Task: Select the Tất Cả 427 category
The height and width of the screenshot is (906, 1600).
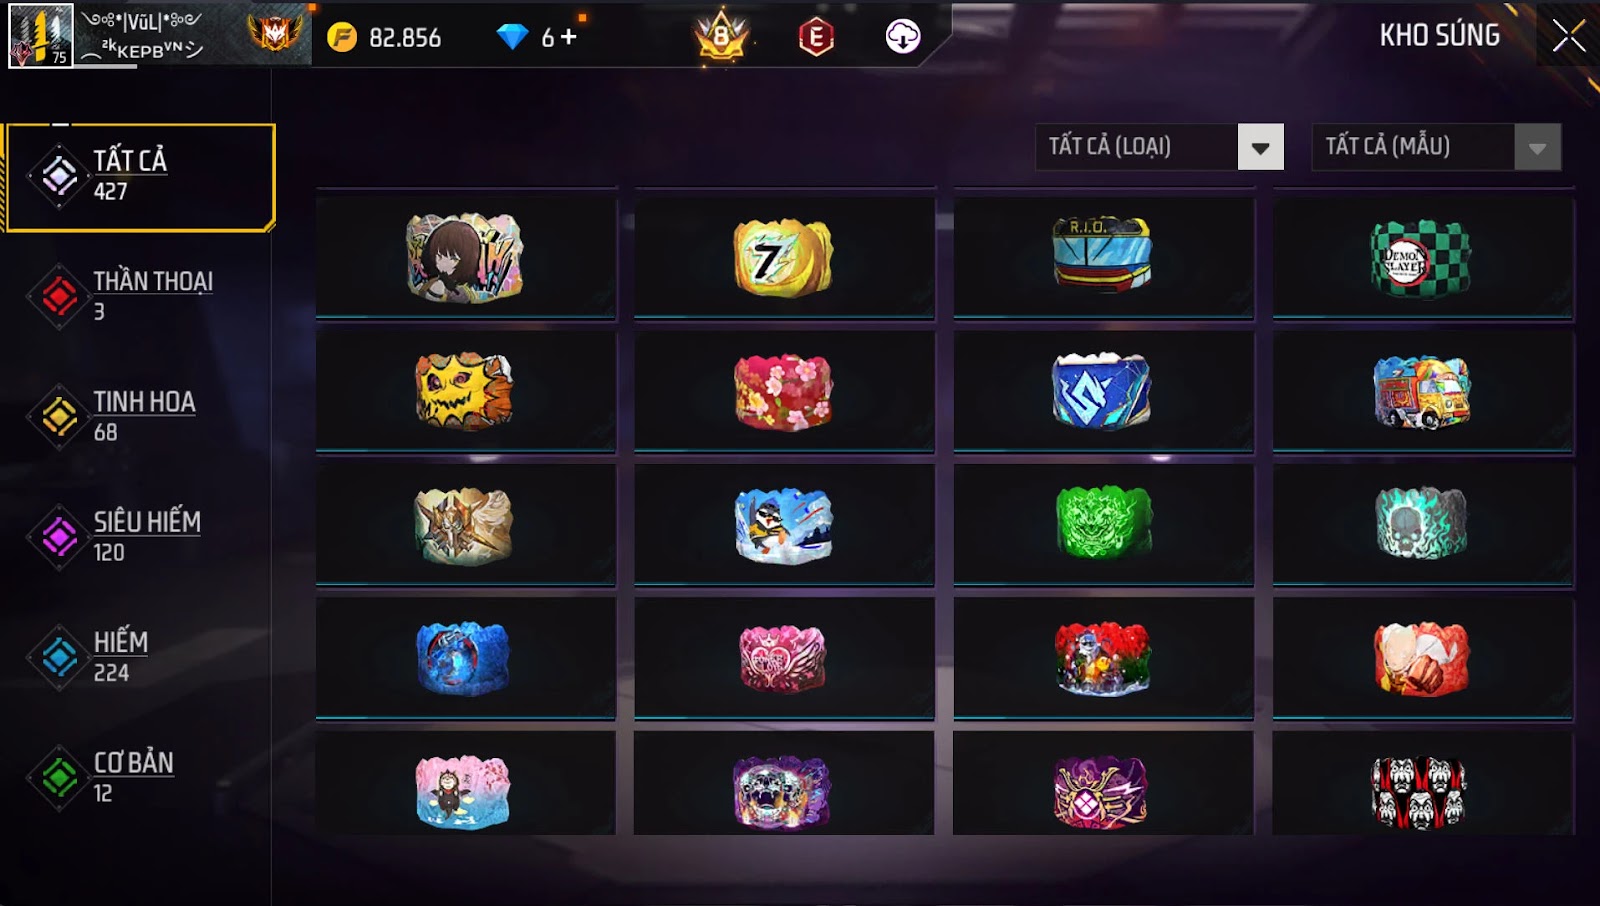Action: [x=140, y=177]
